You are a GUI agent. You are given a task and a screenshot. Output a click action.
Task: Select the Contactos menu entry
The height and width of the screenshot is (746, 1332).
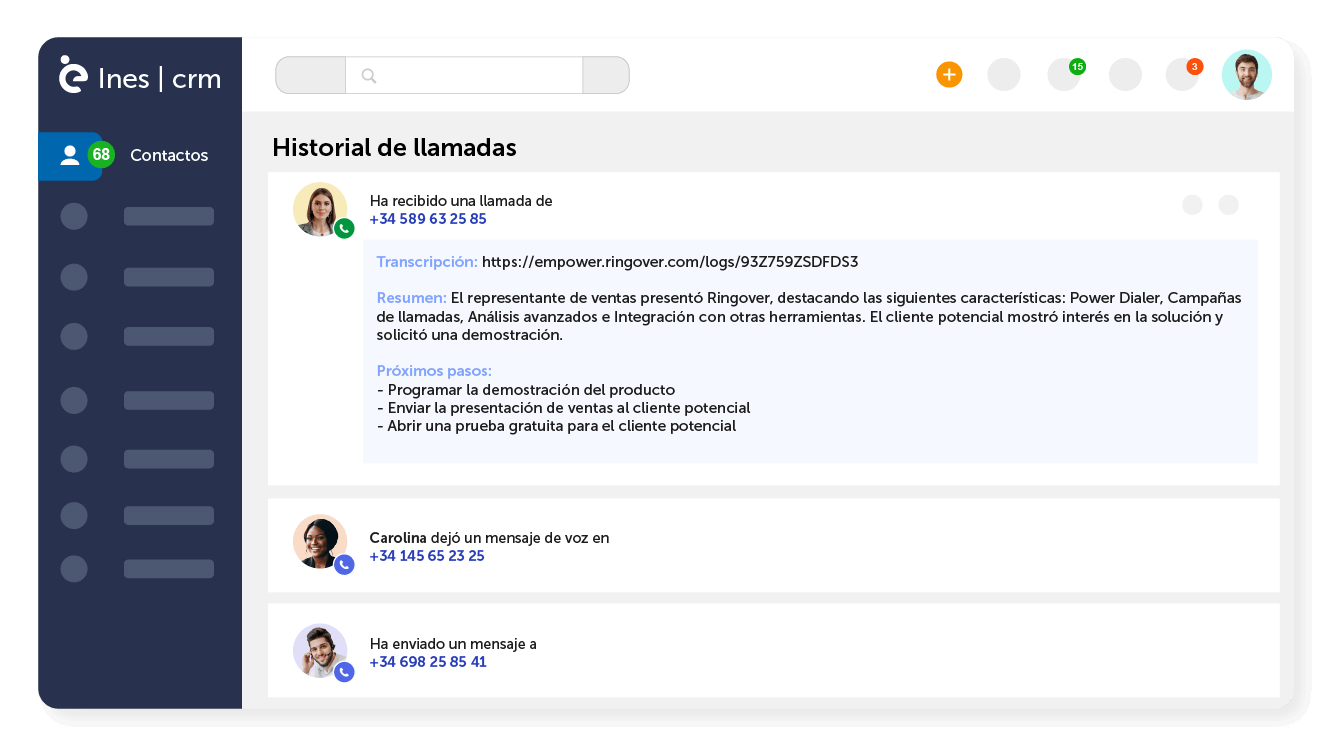[x=168, y=155]
